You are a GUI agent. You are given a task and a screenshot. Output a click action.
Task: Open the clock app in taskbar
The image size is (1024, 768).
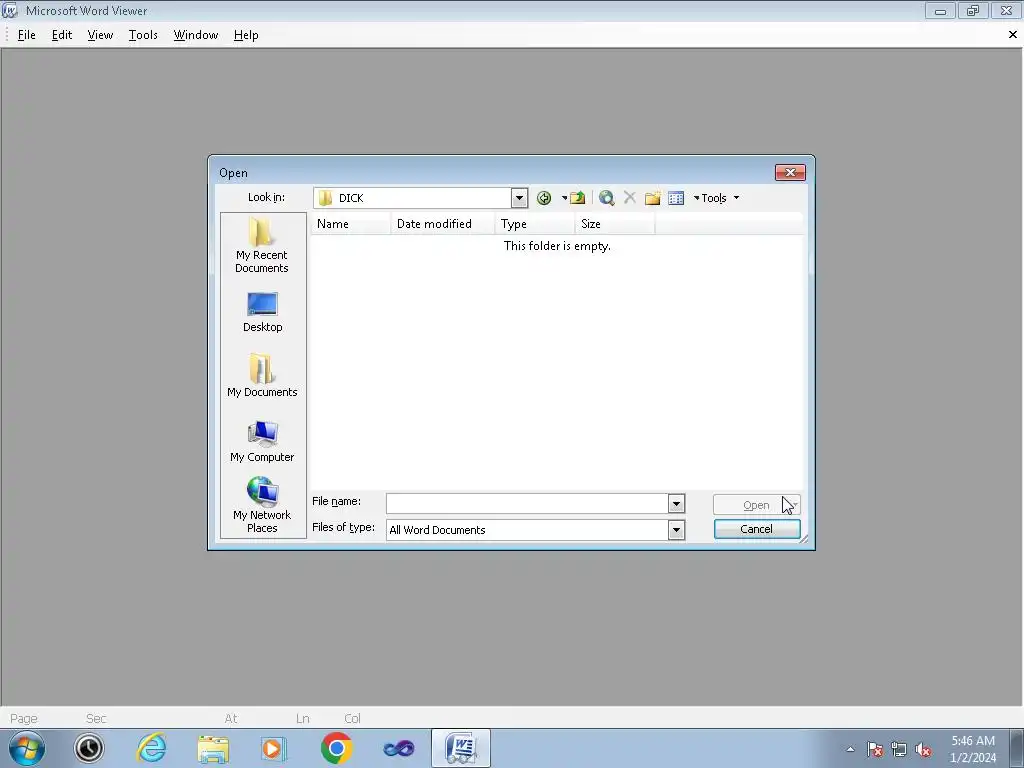89,748
